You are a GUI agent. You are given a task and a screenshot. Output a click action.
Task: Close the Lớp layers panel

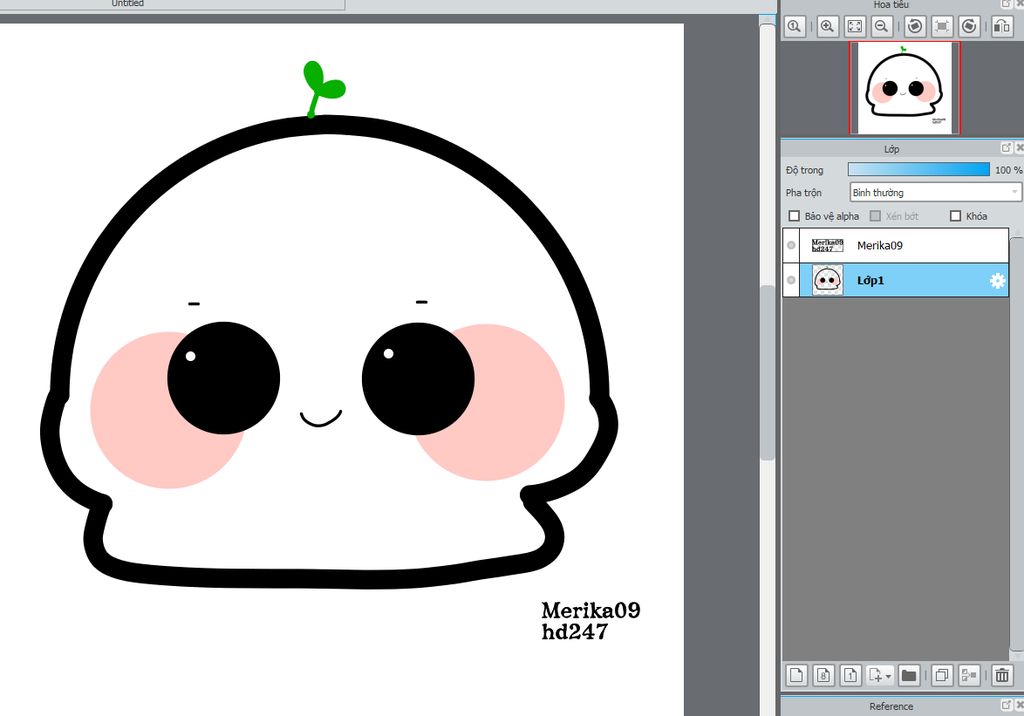(x=1019, y=148)
